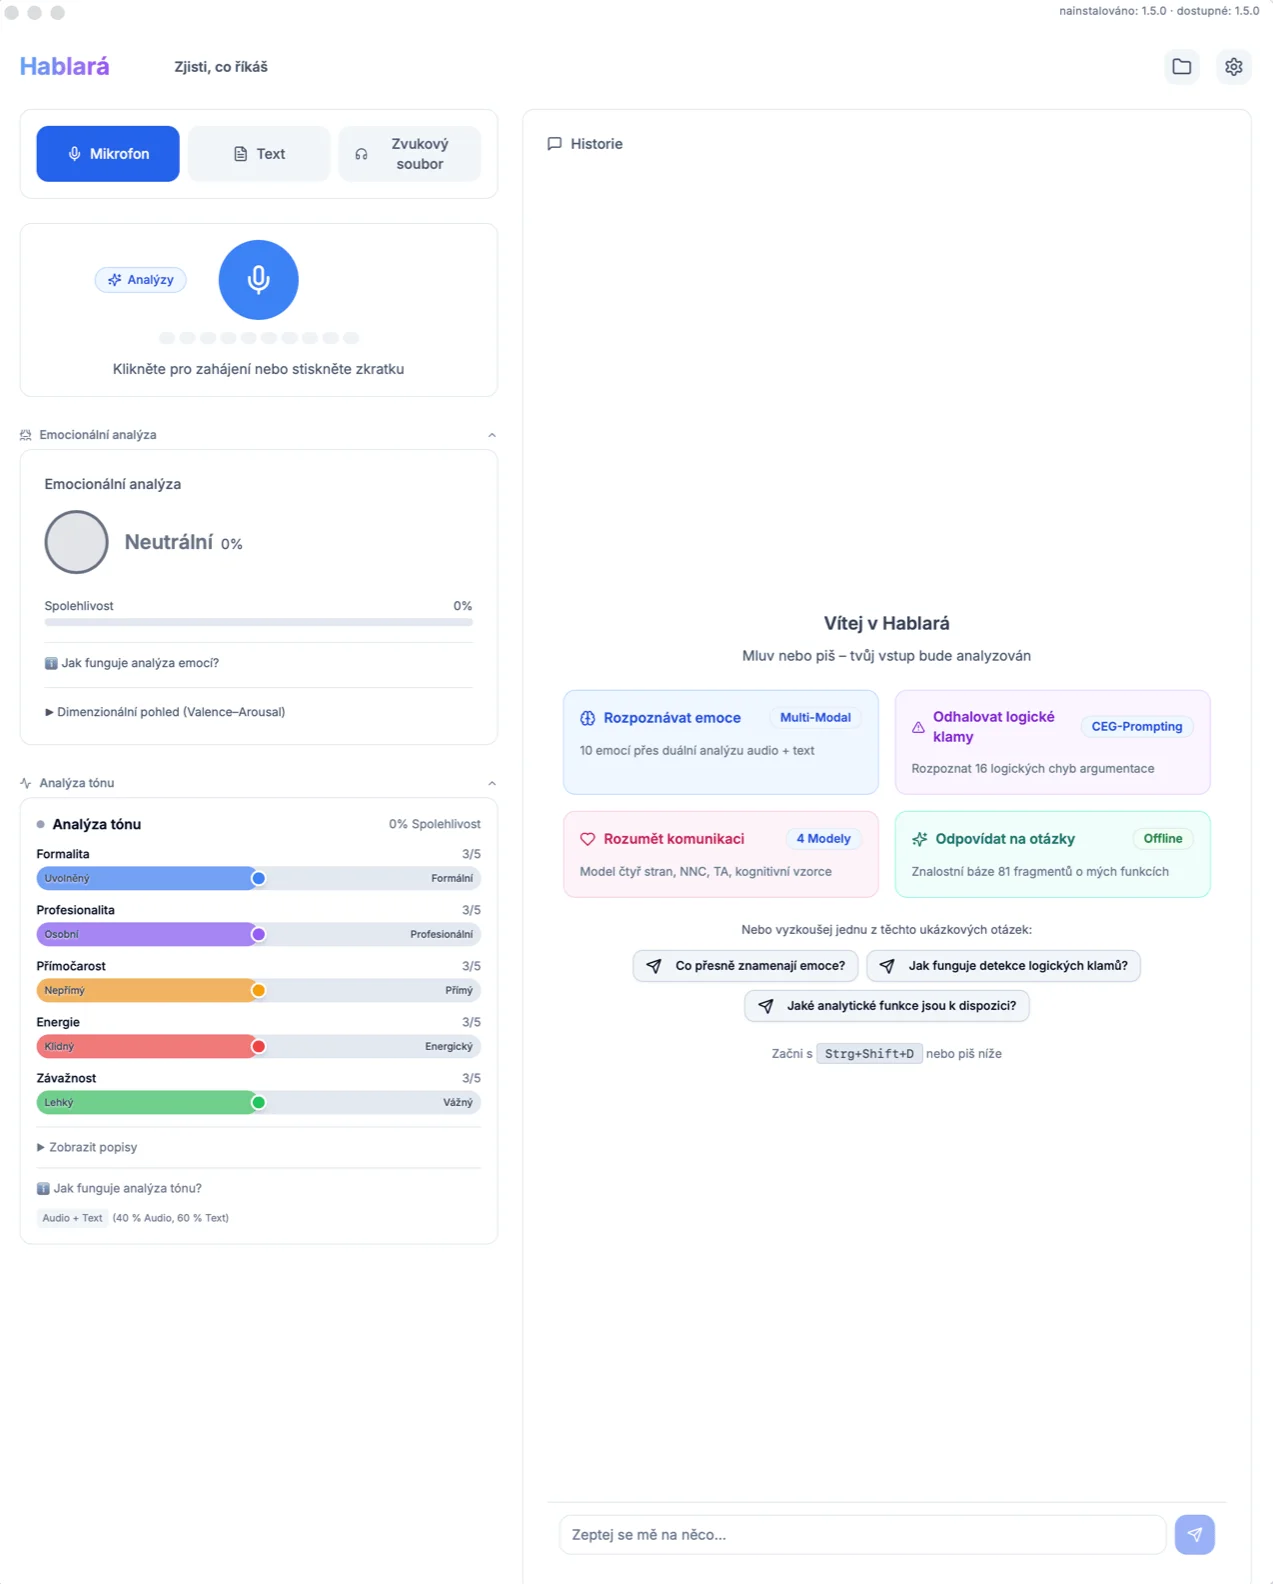The height and width of the screenshot is (1584, 1273).
Task: Focus the 'Zeptej se mě na něco...' input
Action: (862, 1534)
